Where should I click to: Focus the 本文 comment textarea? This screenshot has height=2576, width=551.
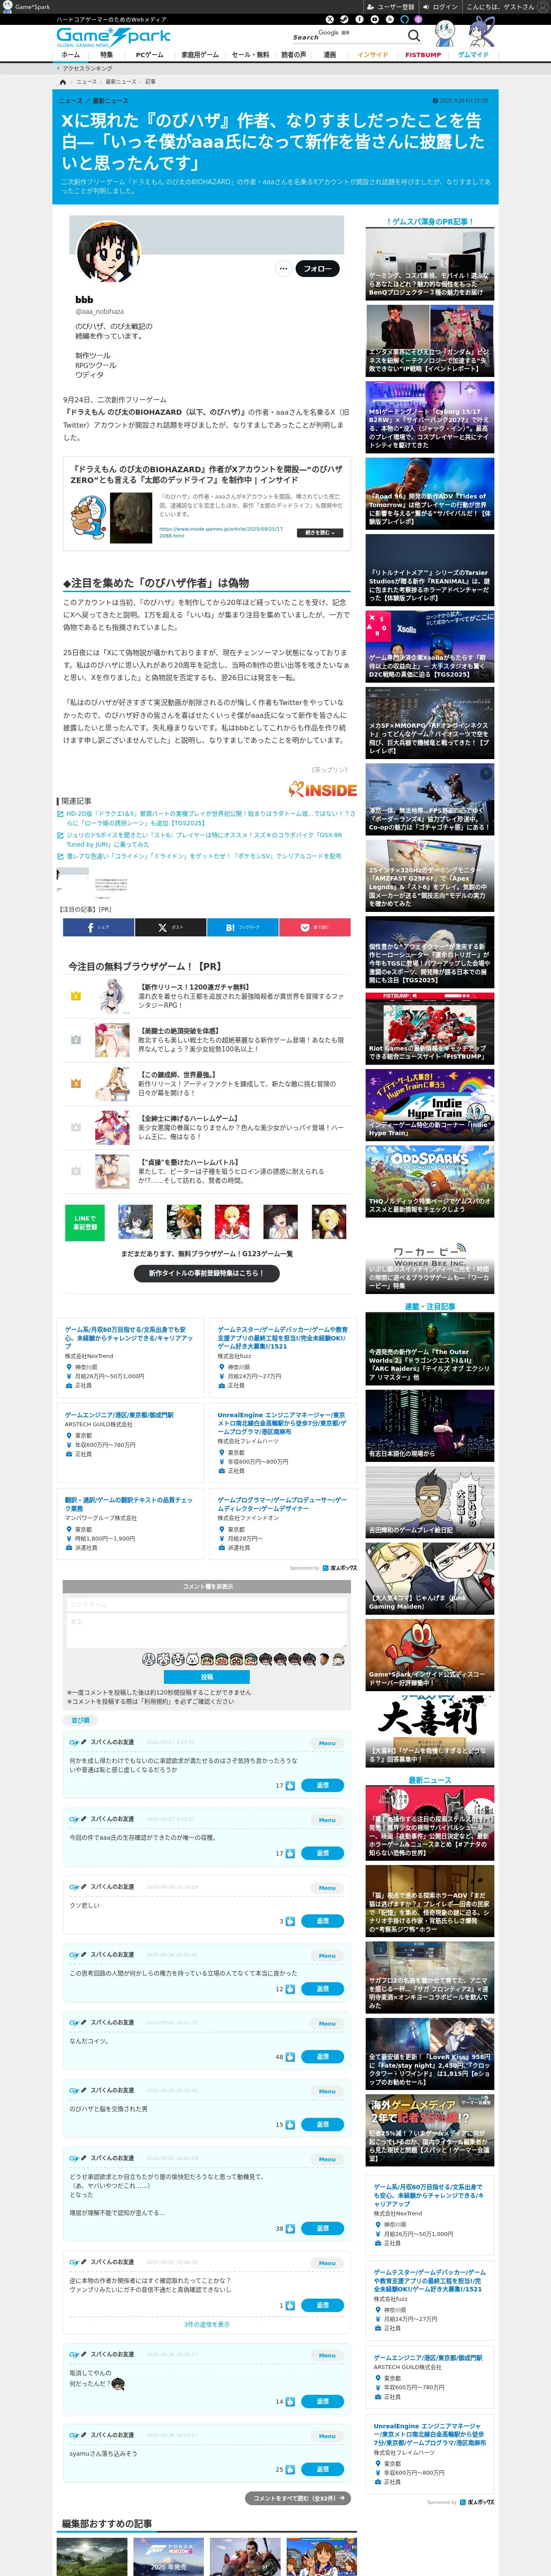(207, 1631)
